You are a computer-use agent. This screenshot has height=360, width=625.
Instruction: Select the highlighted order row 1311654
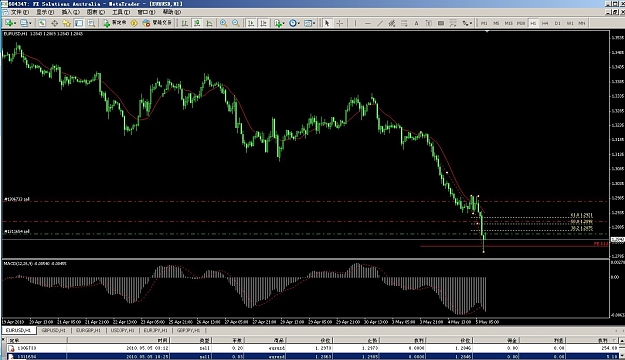click(313, 356)
